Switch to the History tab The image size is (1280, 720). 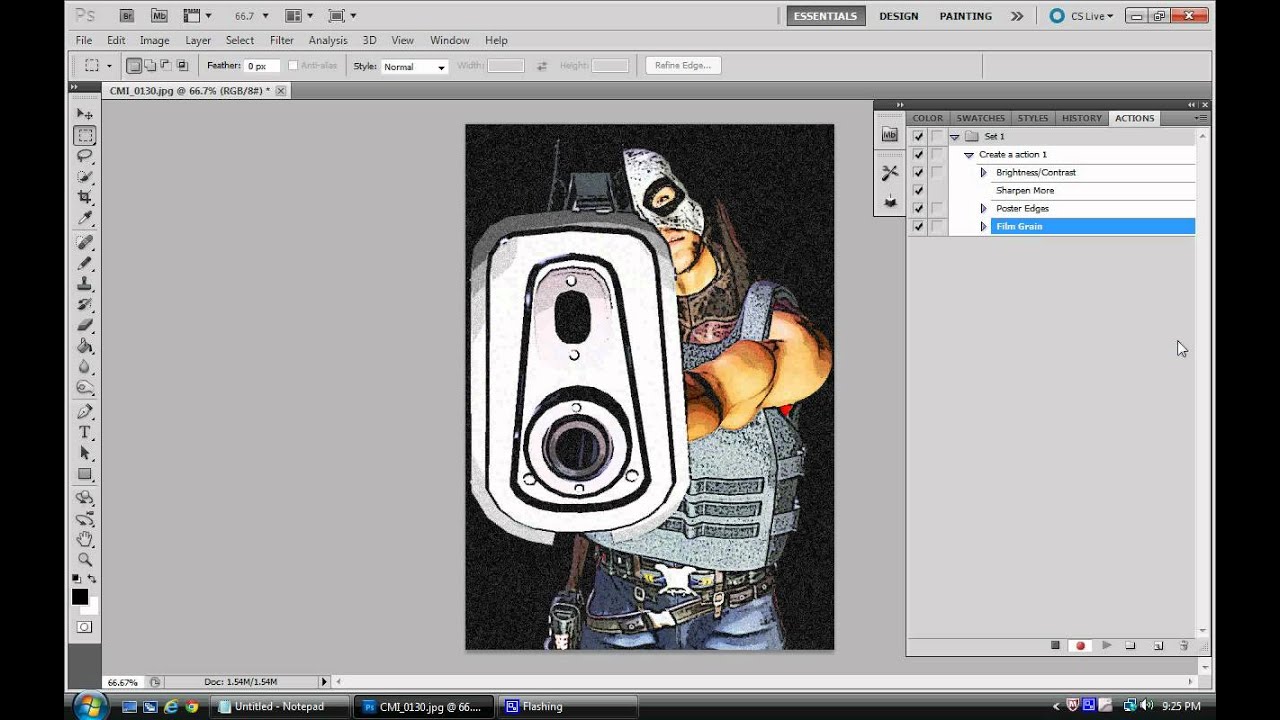coord(1082,118)
